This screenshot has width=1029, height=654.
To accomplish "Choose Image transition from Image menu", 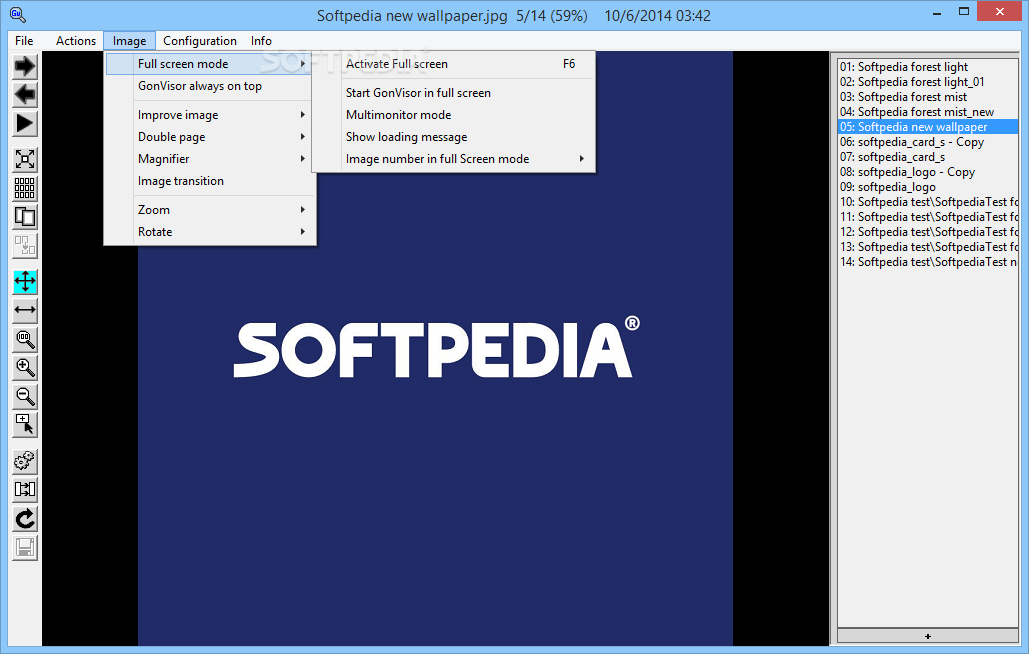I will coord(210,181).
